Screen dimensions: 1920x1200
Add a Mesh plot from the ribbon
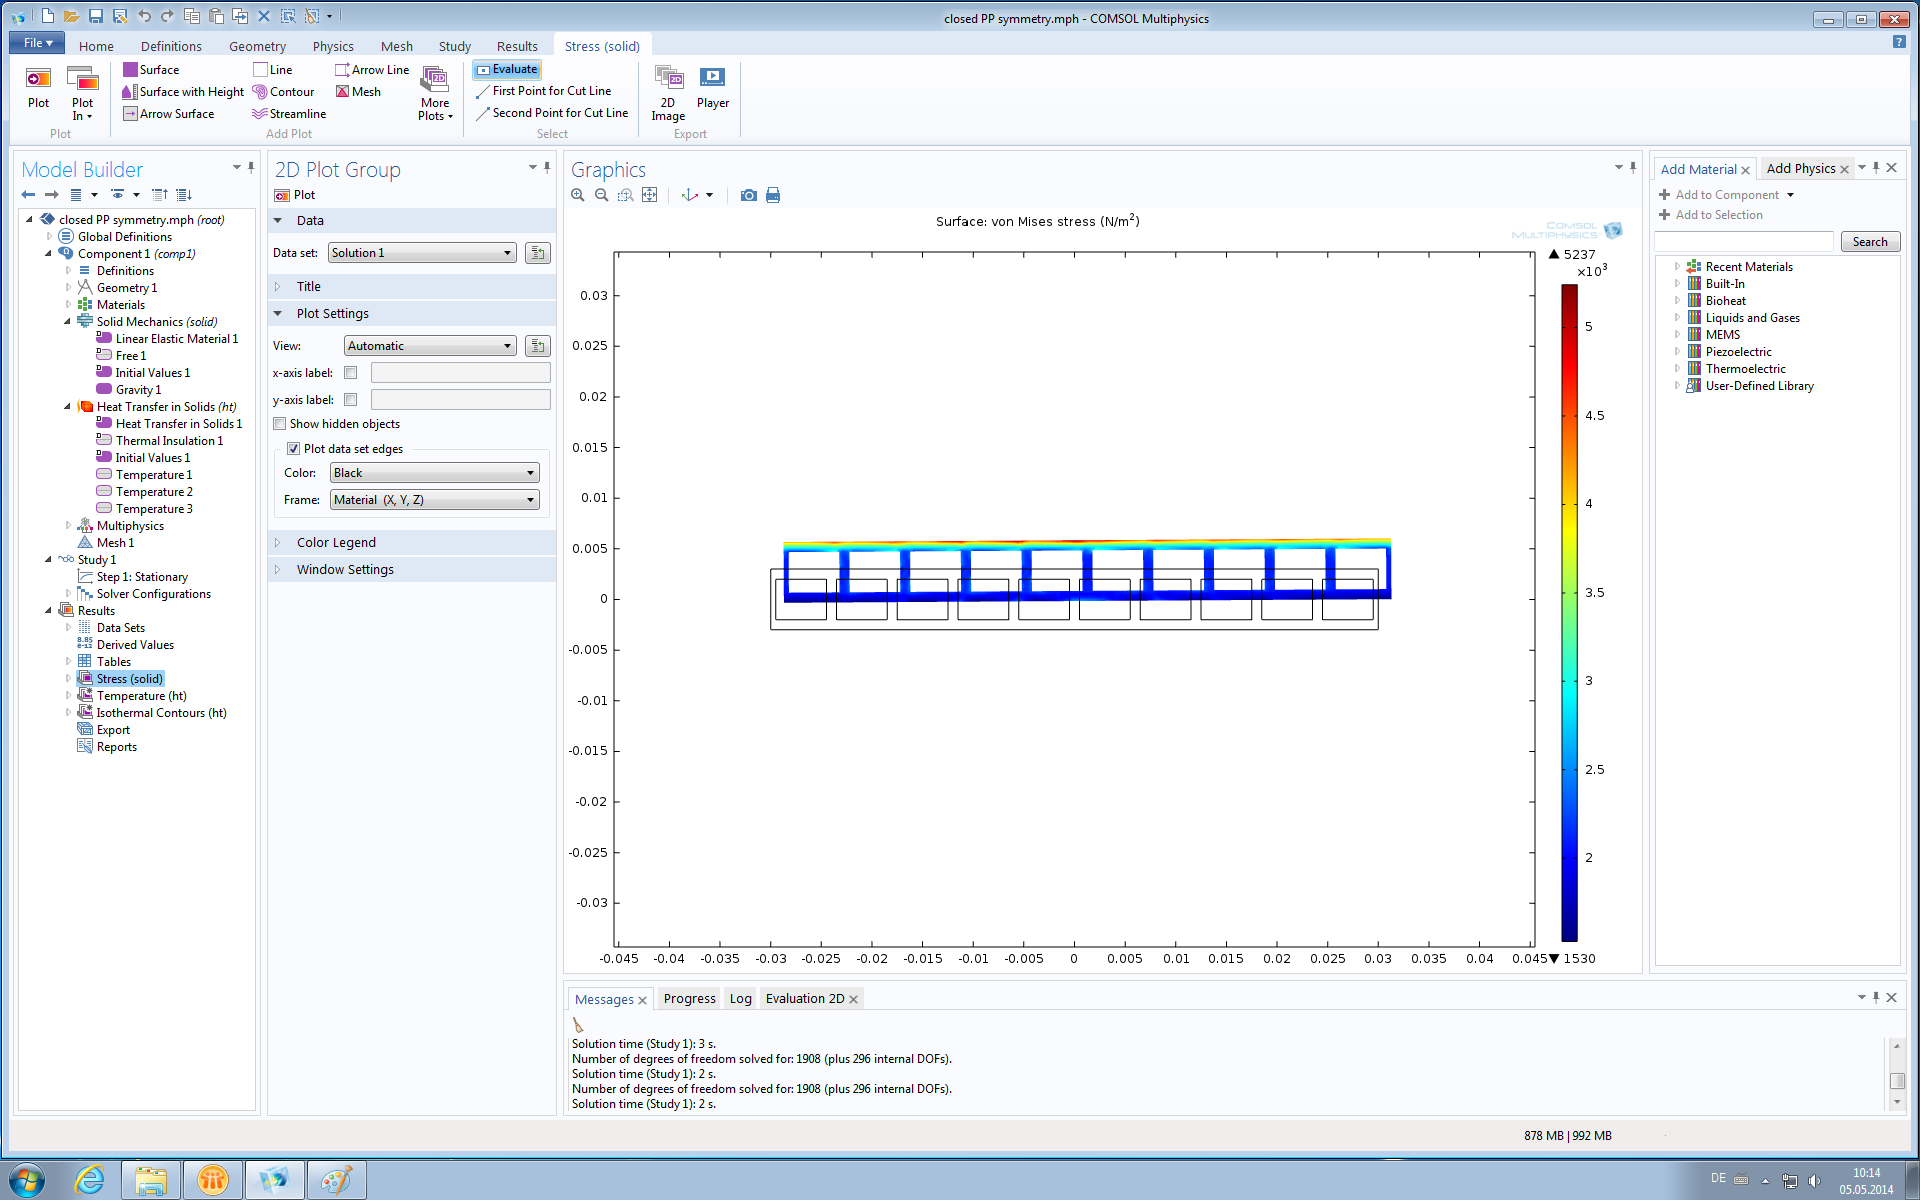coord(358,92)
